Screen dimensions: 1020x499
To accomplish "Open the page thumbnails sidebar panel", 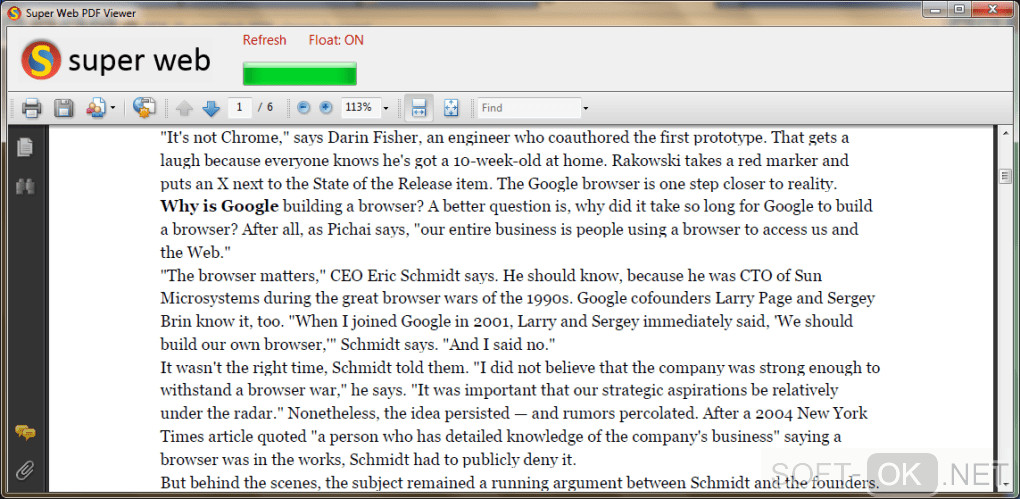I will [x=25, y=147].
